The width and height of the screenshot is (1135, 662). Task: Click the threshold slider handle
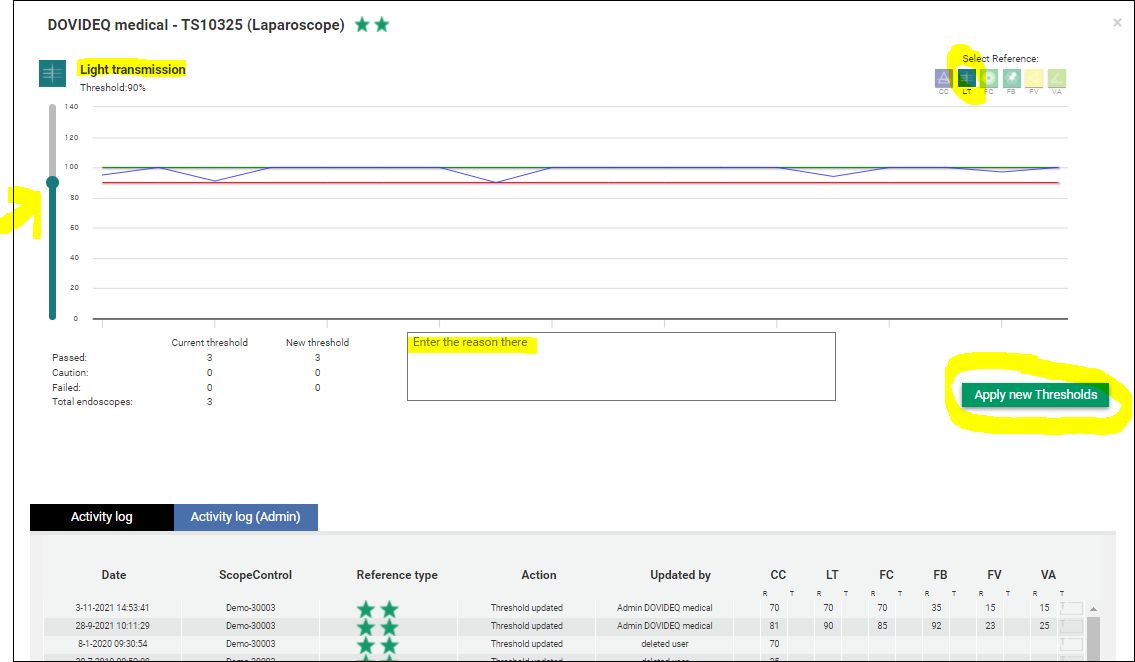(x=52, y=182)
